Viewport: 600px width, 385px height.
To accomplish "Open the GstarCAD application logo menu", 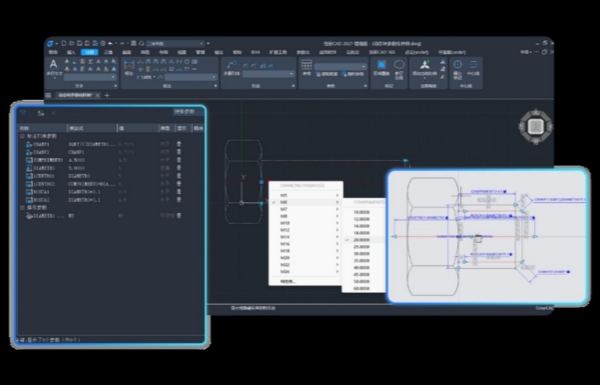I will (50, 44).
